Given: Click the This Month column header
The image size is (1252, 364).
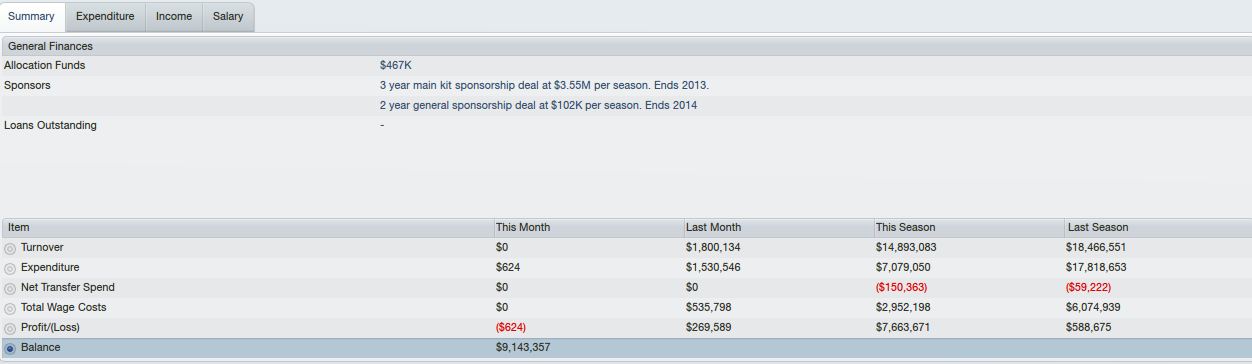Looking at the screenshot, I should [588, 227].
